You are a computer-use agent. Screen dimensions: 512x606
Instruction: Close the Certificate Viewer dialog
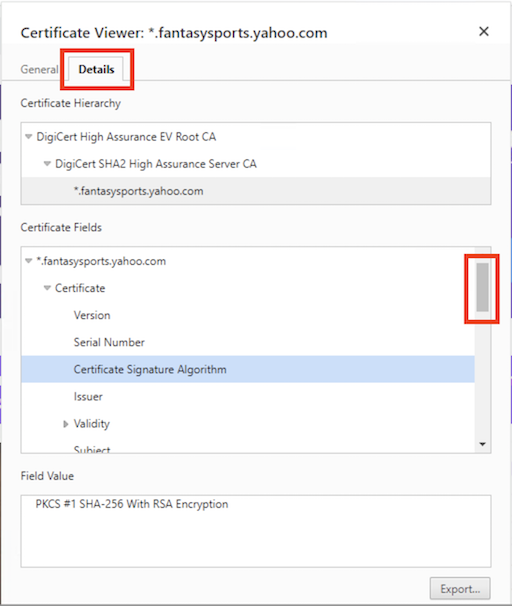(484, 31)
